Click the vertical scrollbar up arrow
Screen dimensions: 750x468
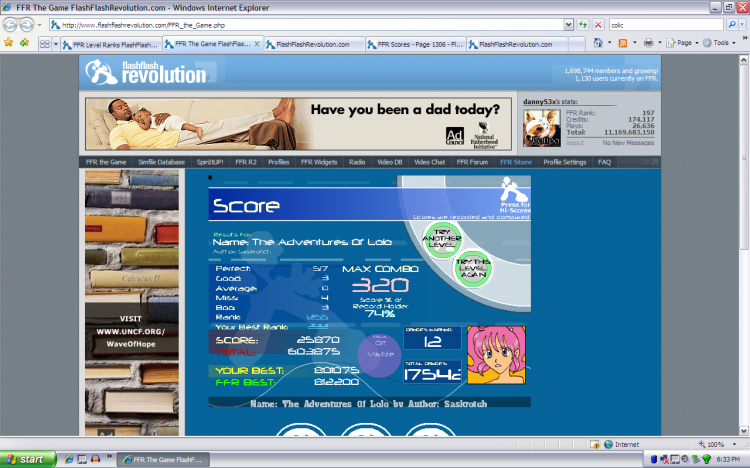click(x=744, y=60)
